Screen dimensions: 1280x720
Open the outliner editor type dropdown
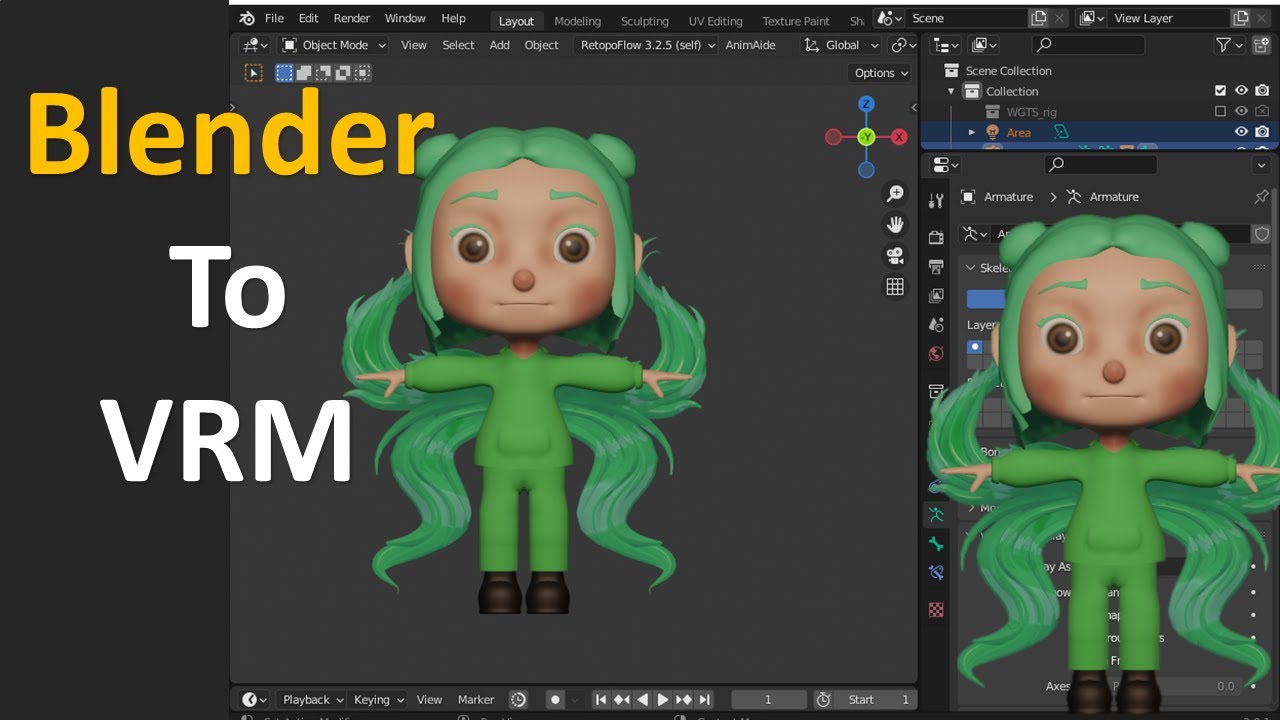coord(945,45)
